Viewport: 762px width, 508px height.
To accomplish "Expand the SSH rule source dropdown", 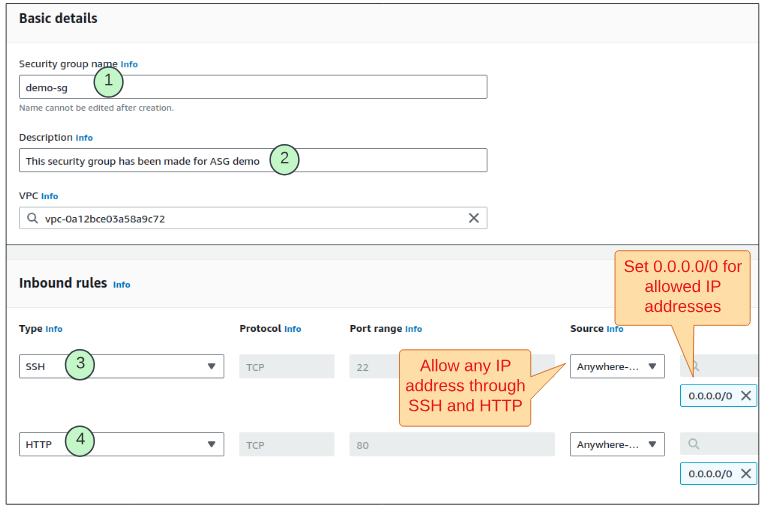I will [x=652, y=366].
